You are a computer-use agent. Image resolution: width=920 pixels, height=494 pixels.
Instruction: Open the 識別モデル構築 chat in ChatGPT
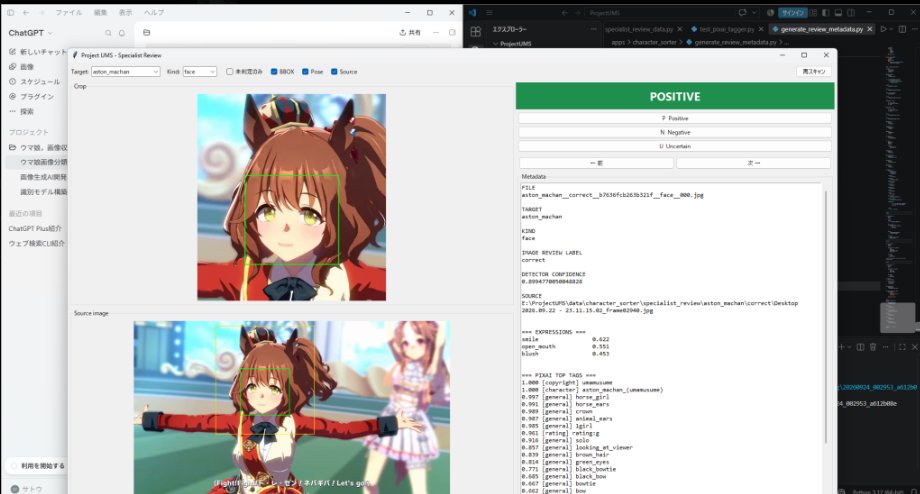pos(43,192)
